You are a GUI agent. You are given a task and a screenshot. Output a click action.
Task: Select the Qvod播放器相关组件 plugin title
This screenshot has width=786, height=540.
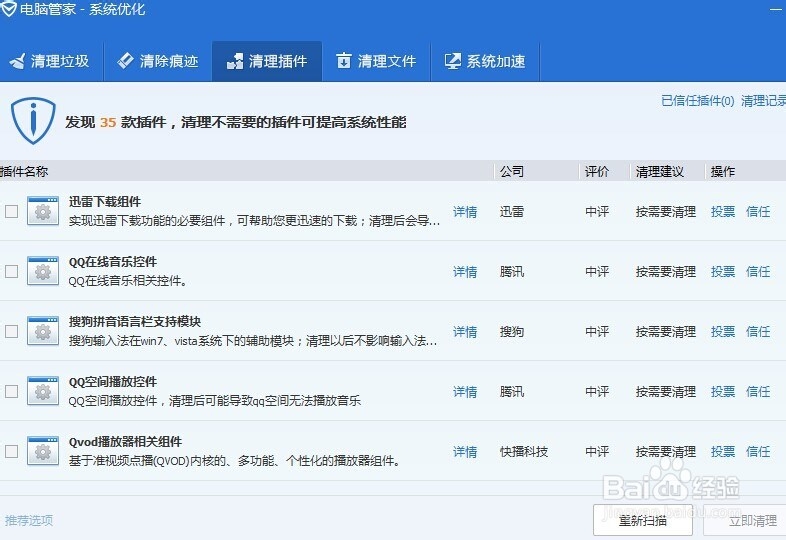coord(125,442)
